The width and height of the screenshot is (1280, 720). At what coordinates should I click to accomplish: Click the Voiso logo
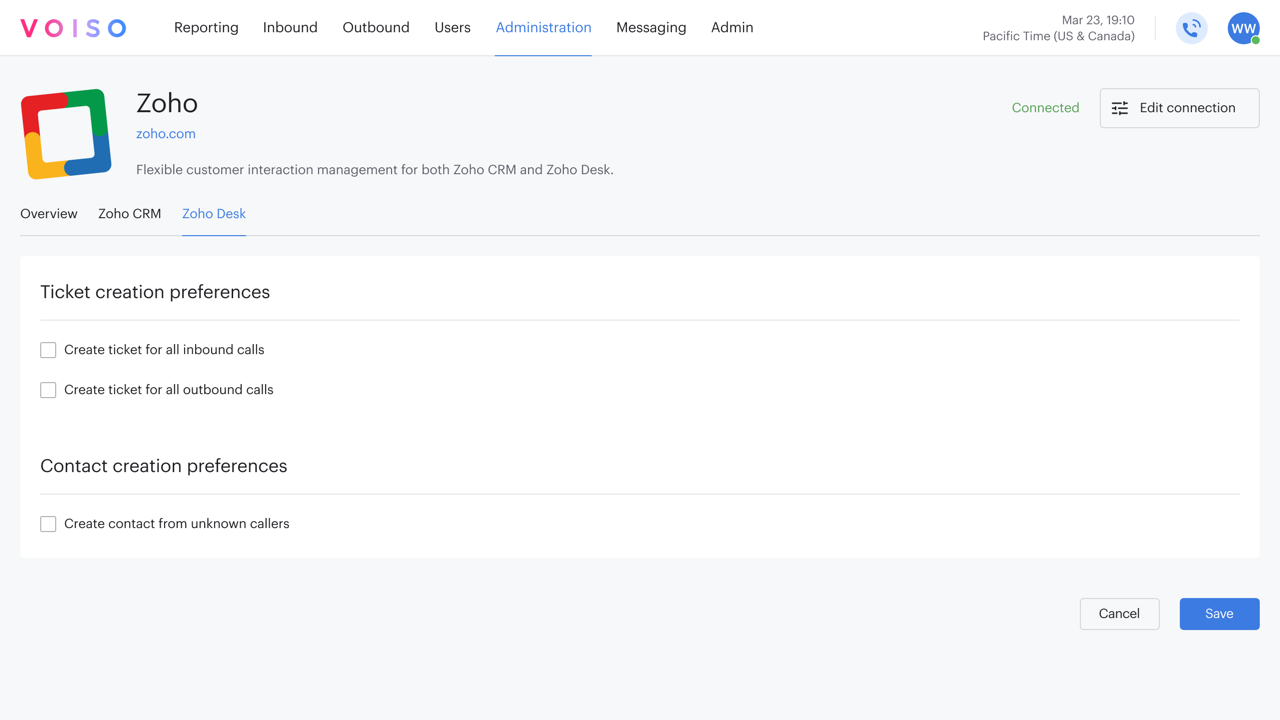(73, 28)
